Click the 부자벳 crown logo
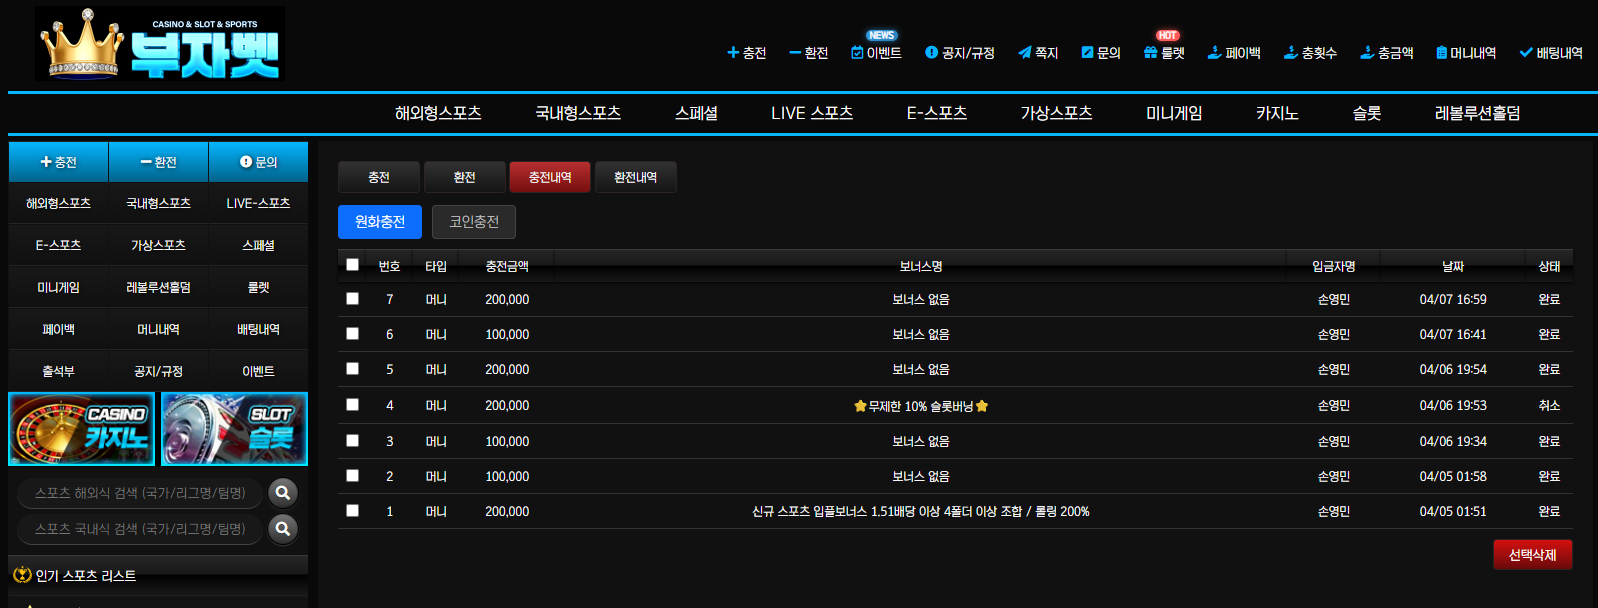1598x608 pixels. (x=160, y=44)
